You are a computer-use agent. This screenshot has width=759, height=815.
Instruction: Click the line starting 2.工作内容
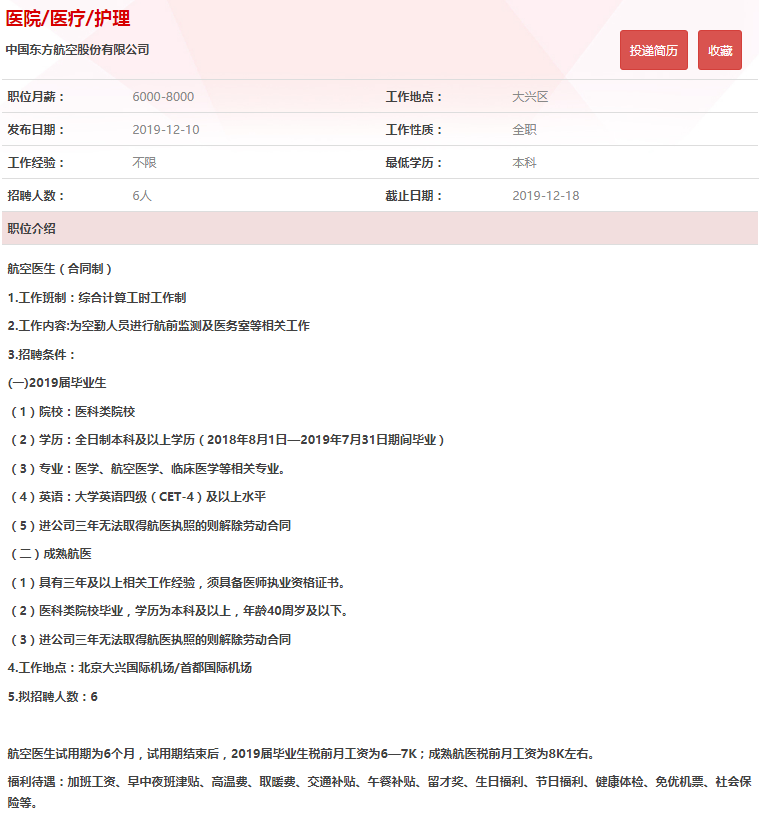(159, 326)
